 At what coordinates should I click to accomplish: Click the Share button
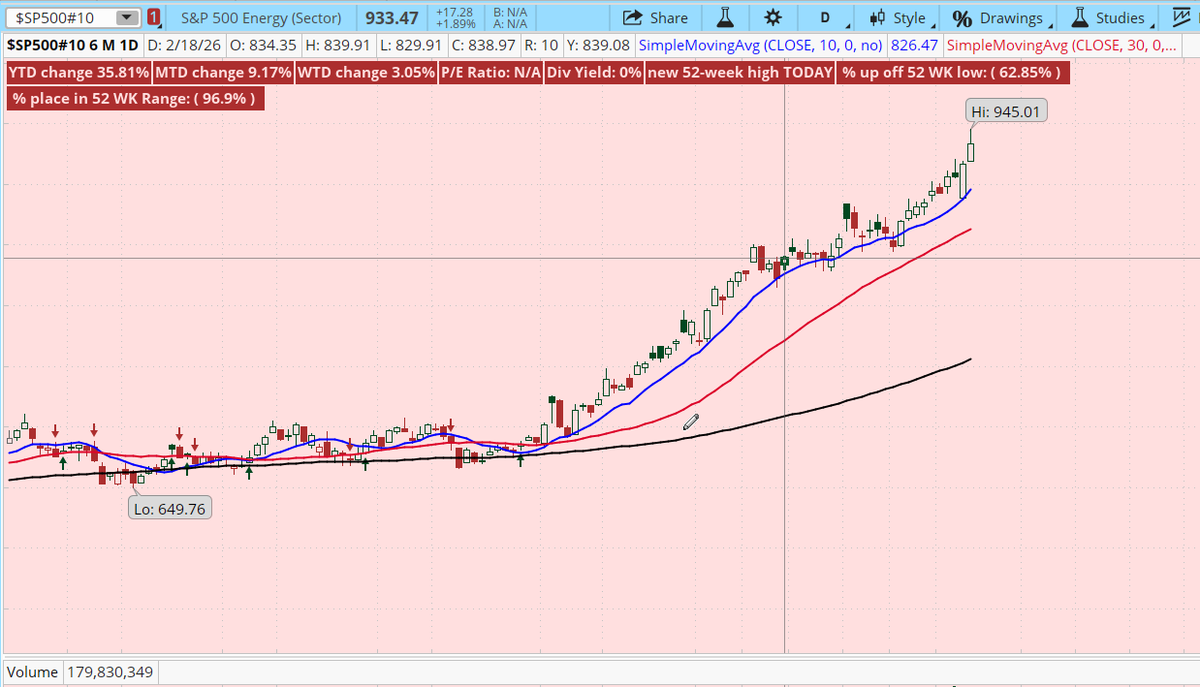(655, 18)
